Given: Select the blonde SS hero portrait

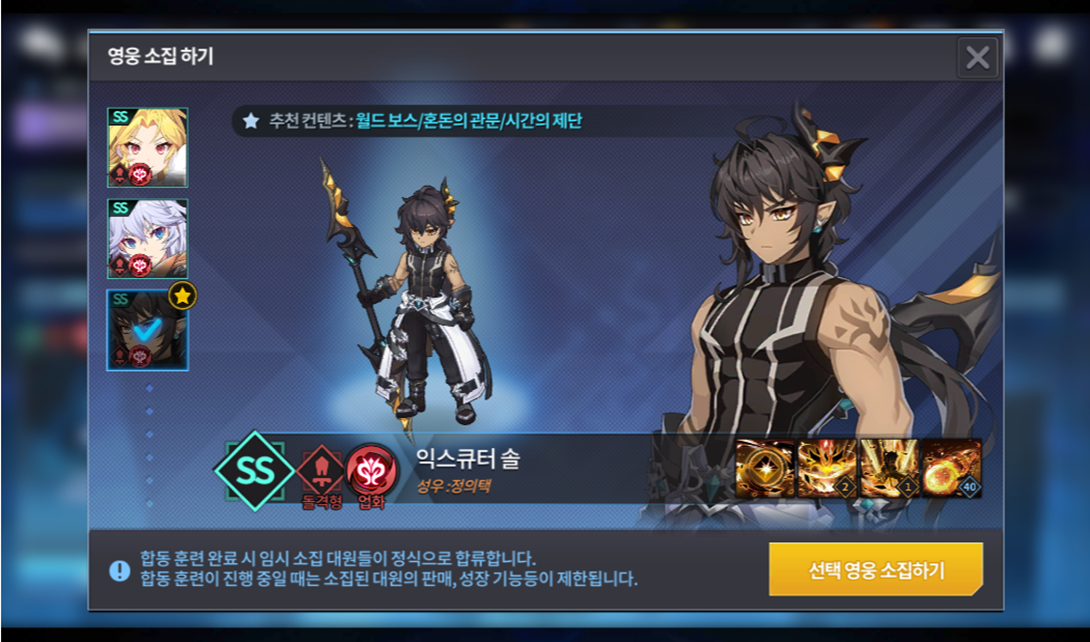Looking at the screenshot, I should click(147, 147).
